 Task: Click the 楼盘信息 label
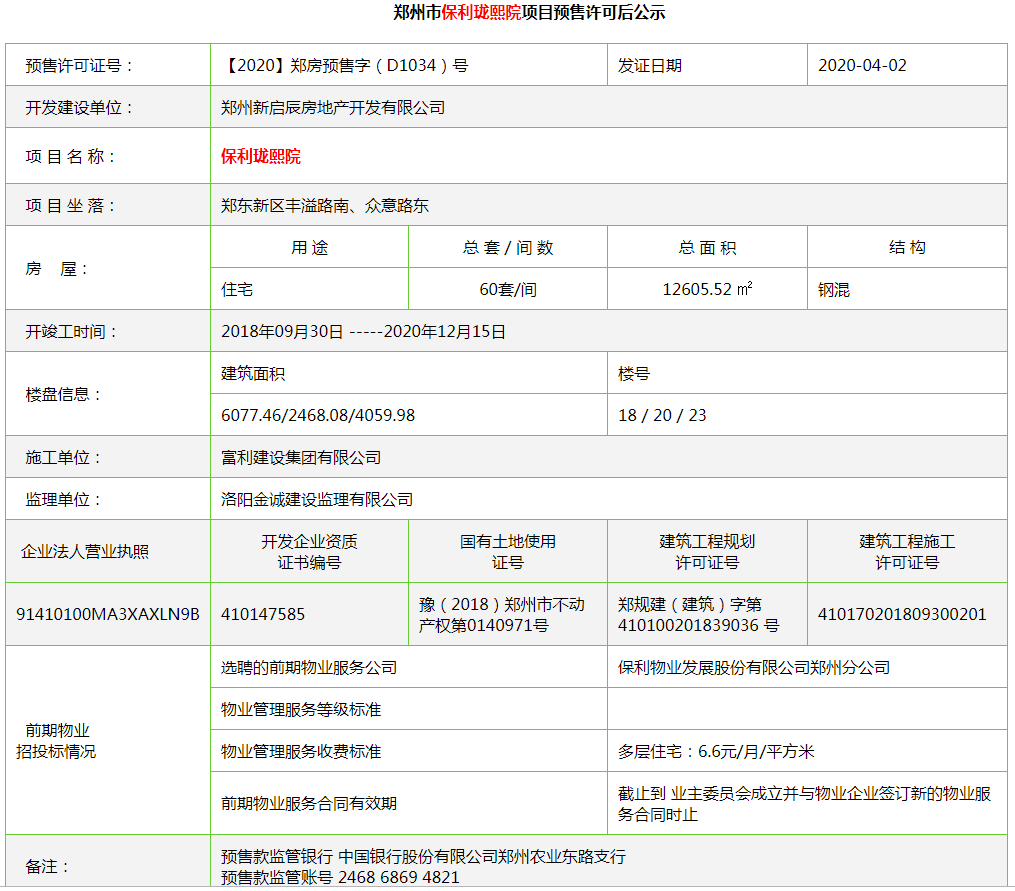(x=63, y=394)
